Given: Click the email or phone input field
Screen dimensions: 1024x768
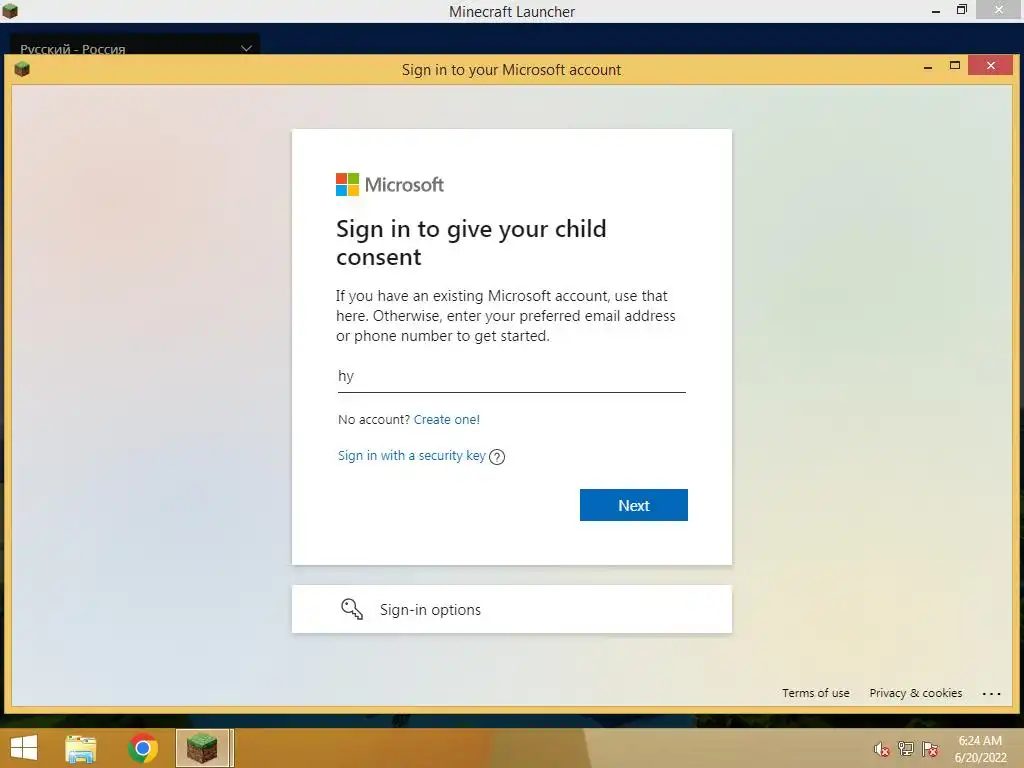Looking at the screenshot, I should [x=511, y=376].
